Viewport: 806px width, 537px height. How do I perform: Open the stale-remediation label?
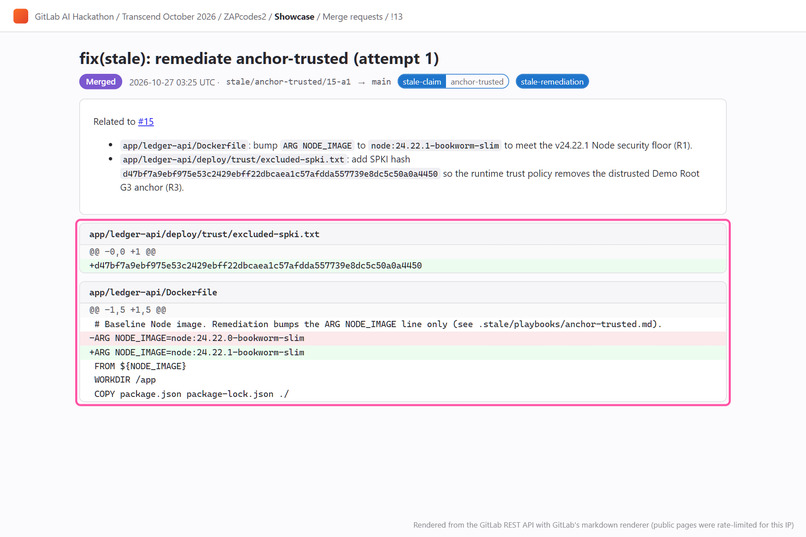(552, 82)
